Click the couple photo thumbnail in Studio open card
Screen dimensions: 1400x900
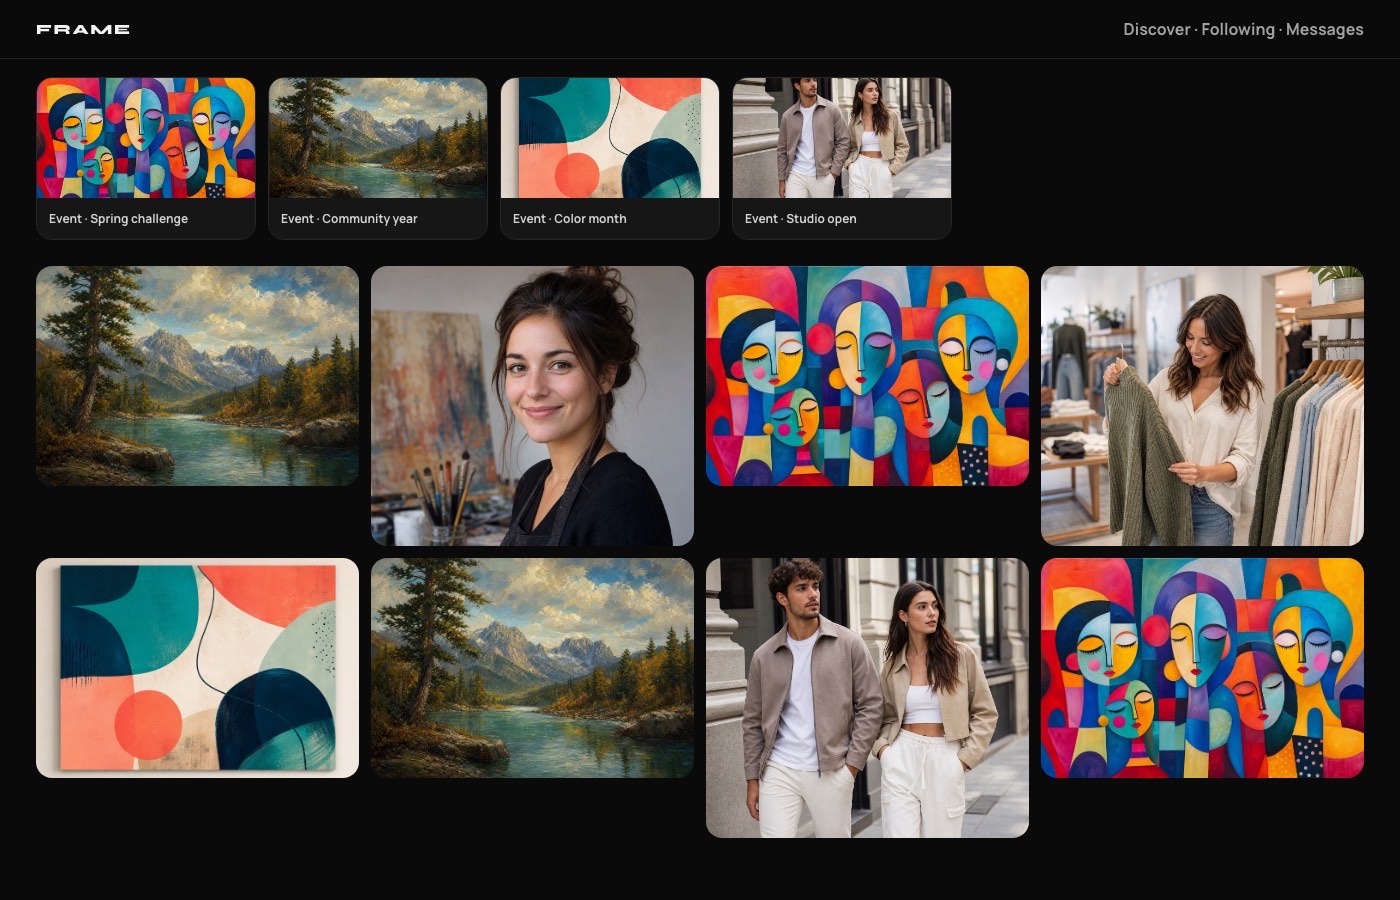point(842,138)
